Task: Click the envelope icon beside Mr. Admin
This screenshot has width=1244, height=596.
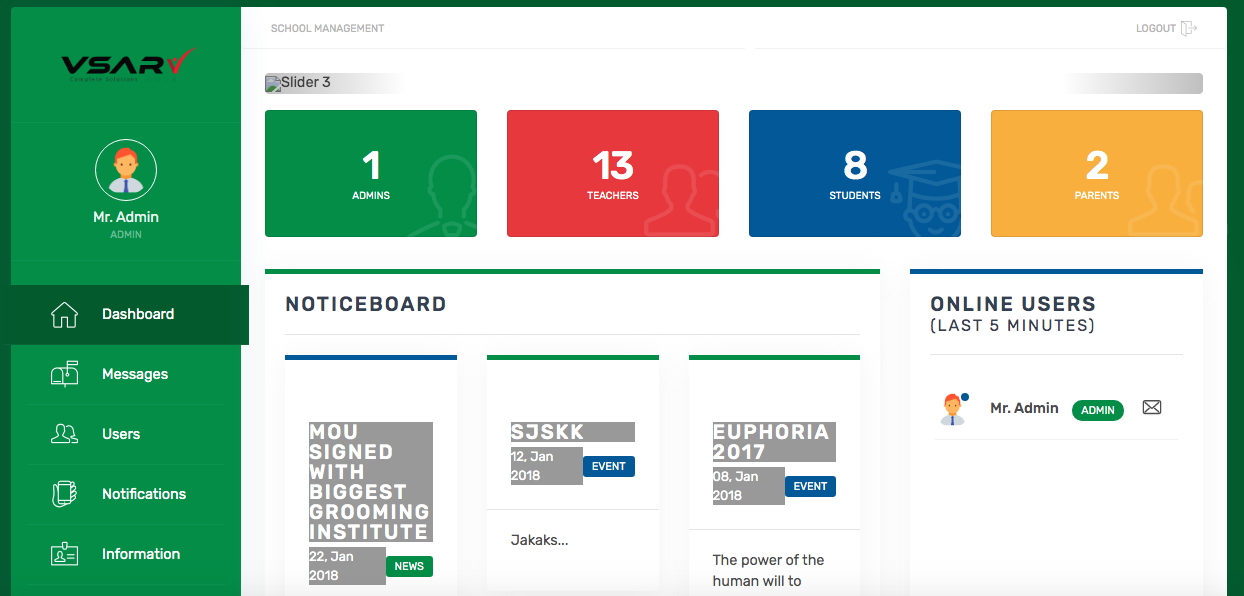Action: tap(1152, 408)
